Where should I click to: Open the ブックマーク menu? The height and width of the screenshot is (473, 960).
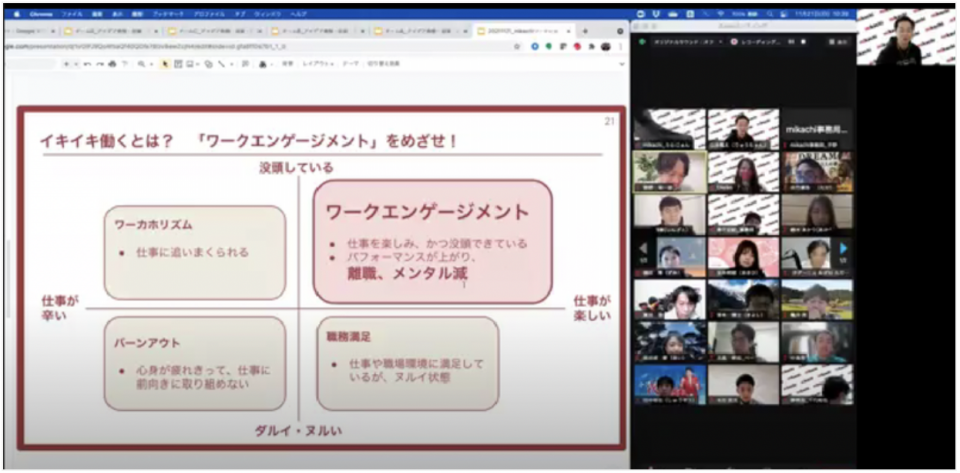click(168, 14)
